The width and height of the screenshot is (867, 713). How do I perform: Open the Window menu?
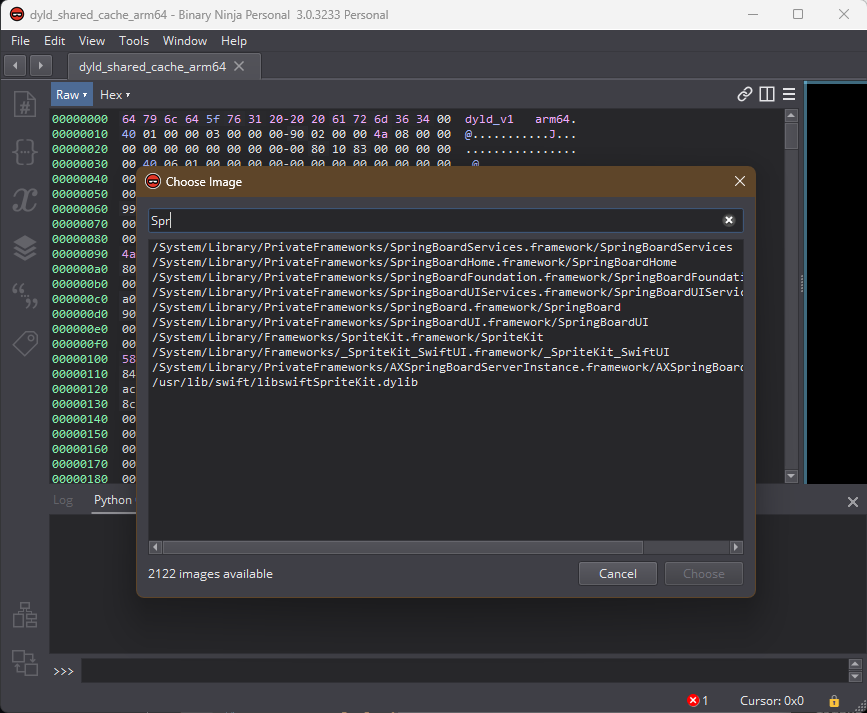point(185,41)
